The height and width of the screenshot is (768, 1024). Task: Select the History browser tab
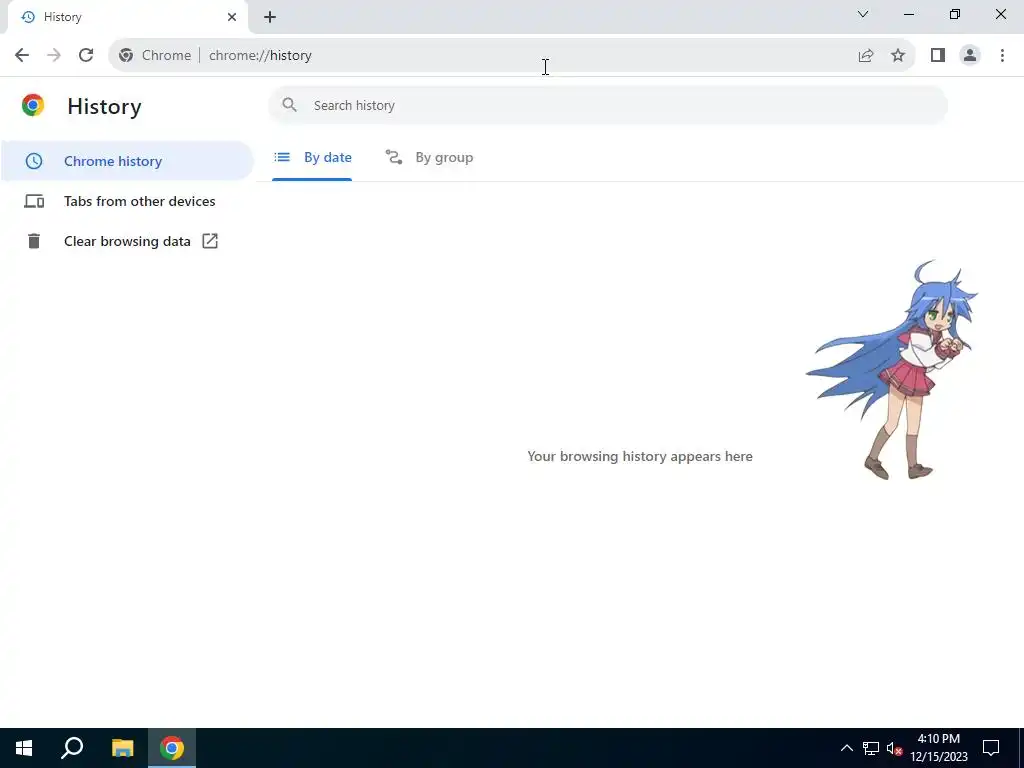pyautogui.click(x=128, y=17)
